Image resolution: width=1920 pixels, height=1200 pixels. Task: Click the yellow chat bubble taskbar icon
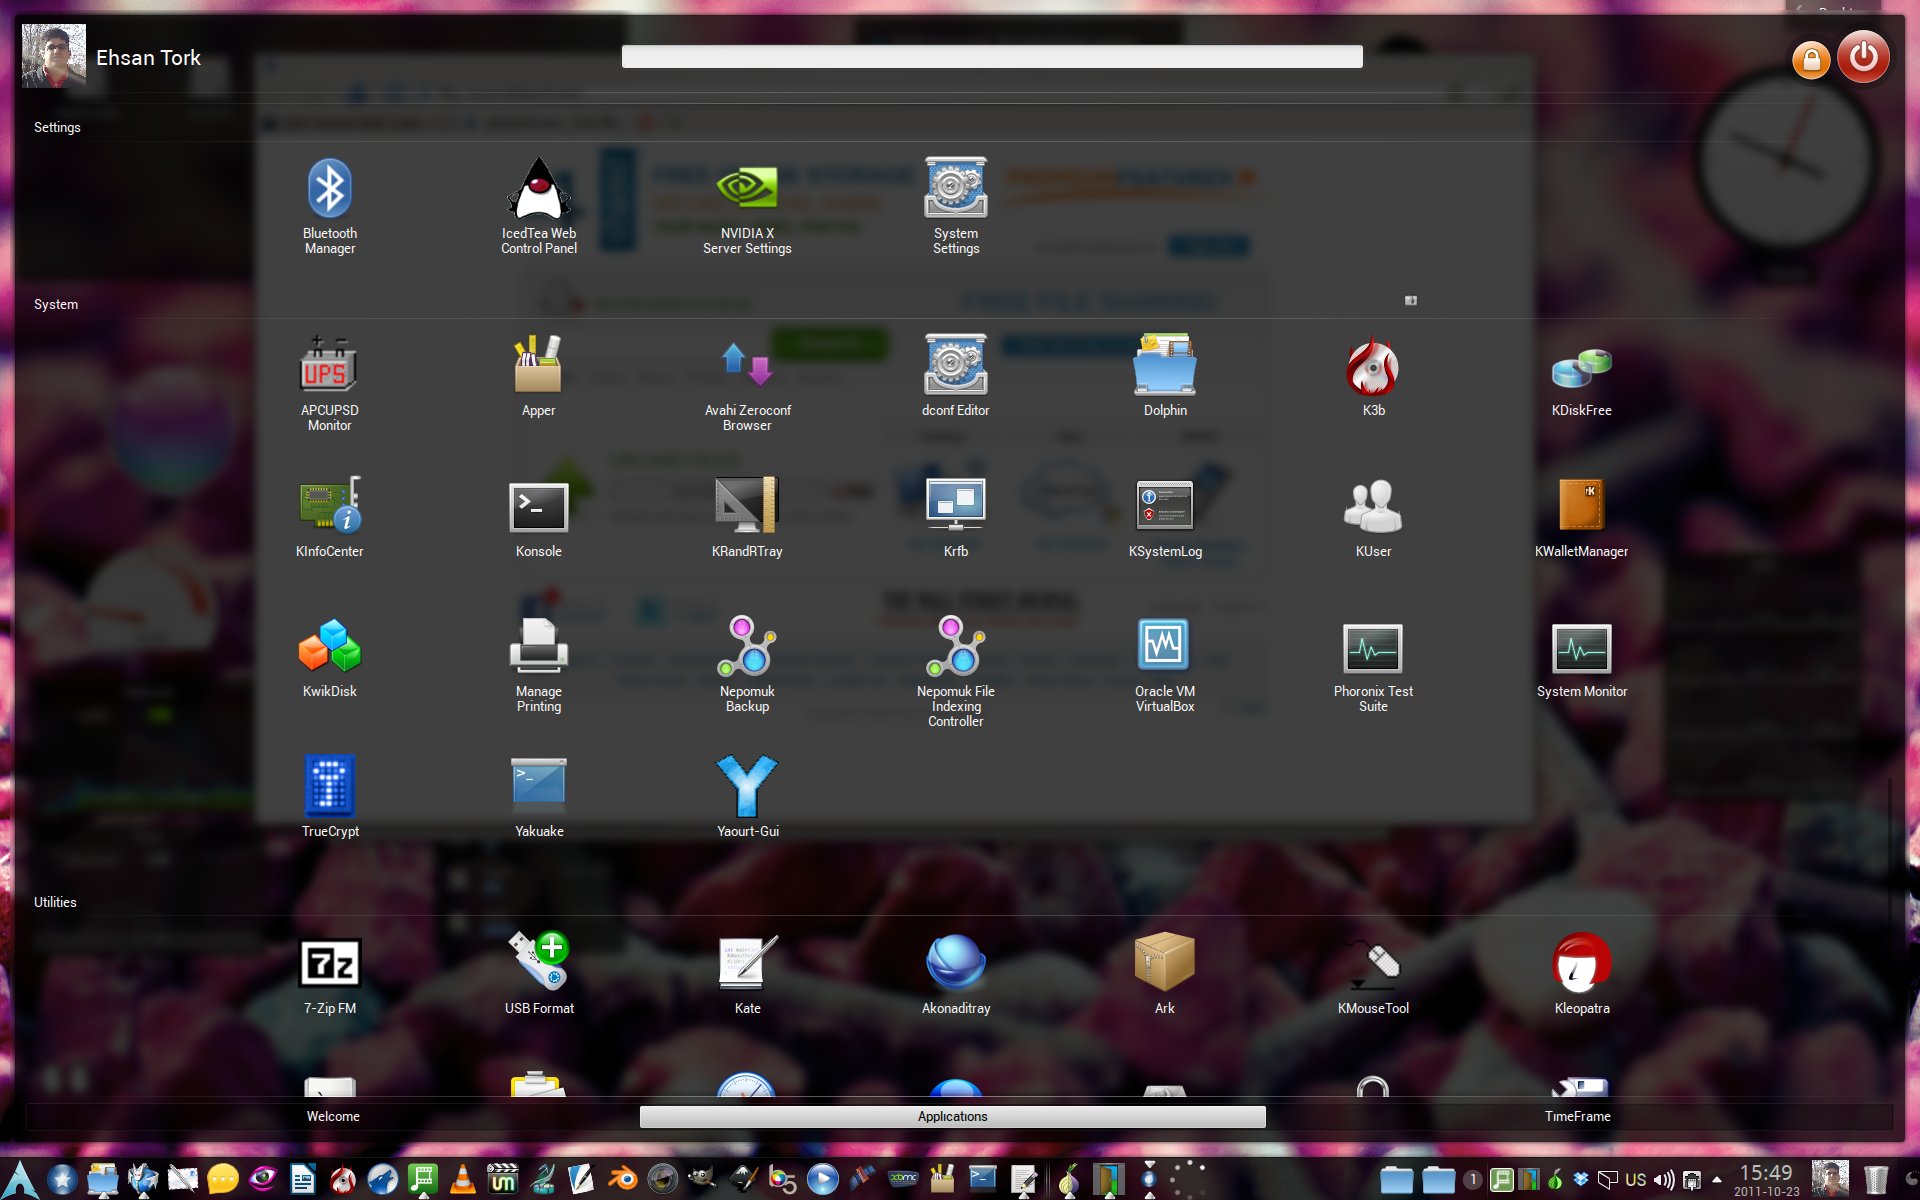coord(222,1180)
